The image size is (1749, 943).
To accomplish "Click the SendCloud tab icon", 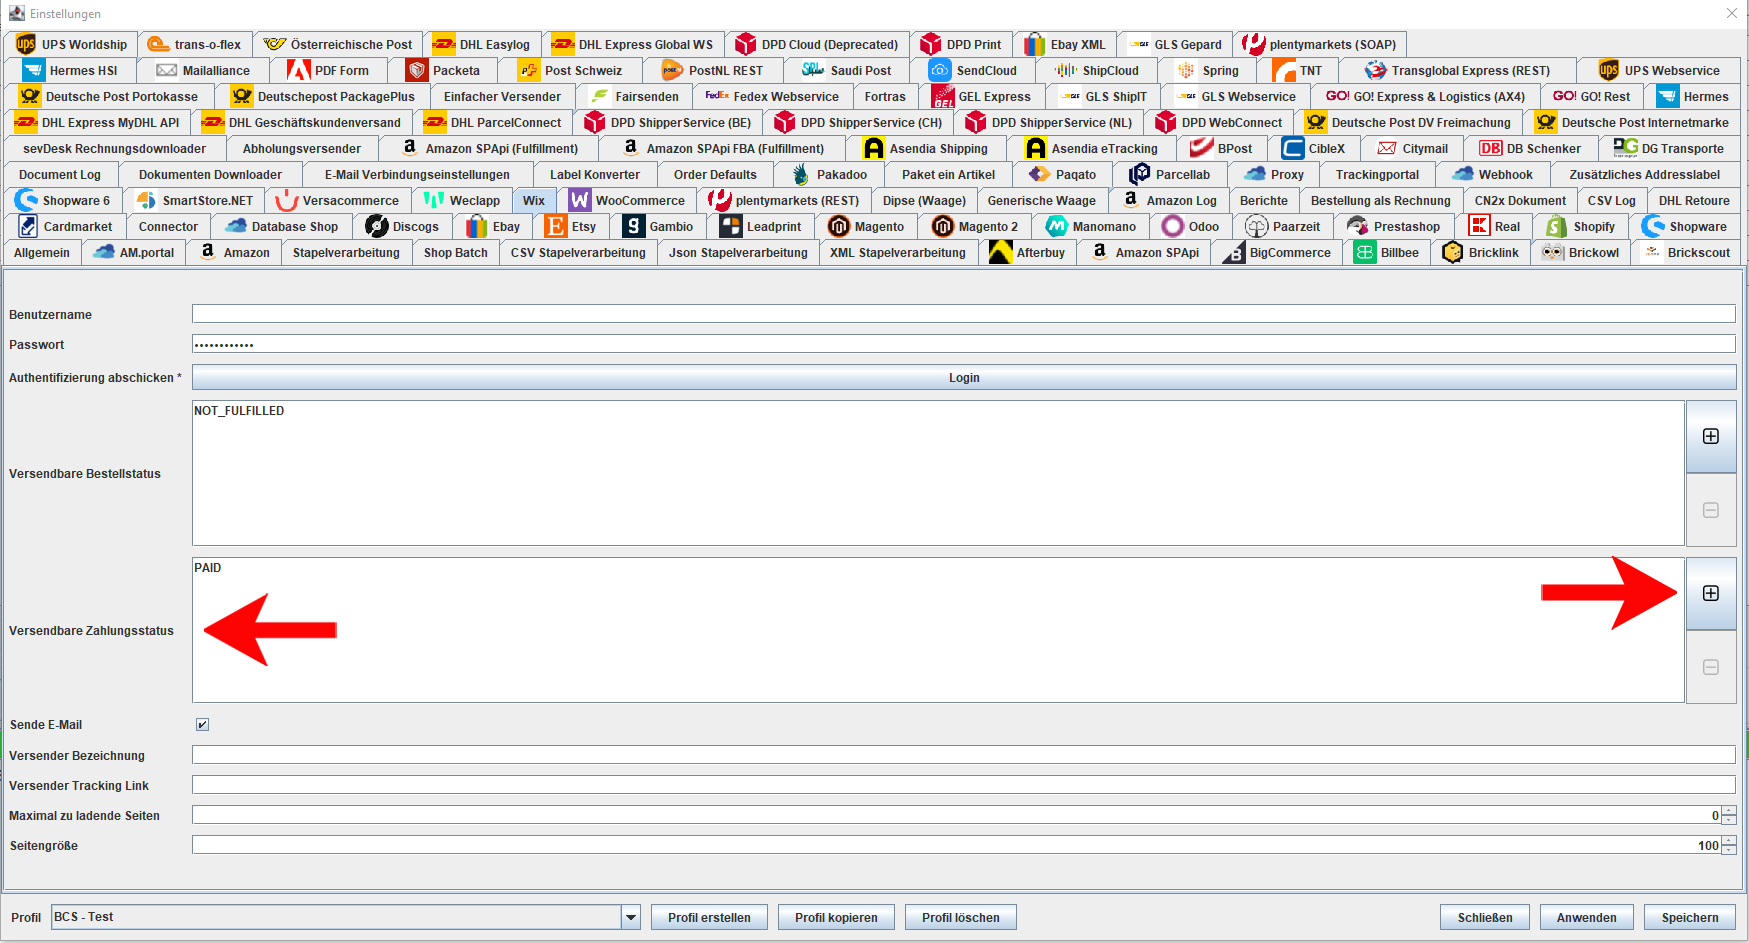I will [940, 70].
